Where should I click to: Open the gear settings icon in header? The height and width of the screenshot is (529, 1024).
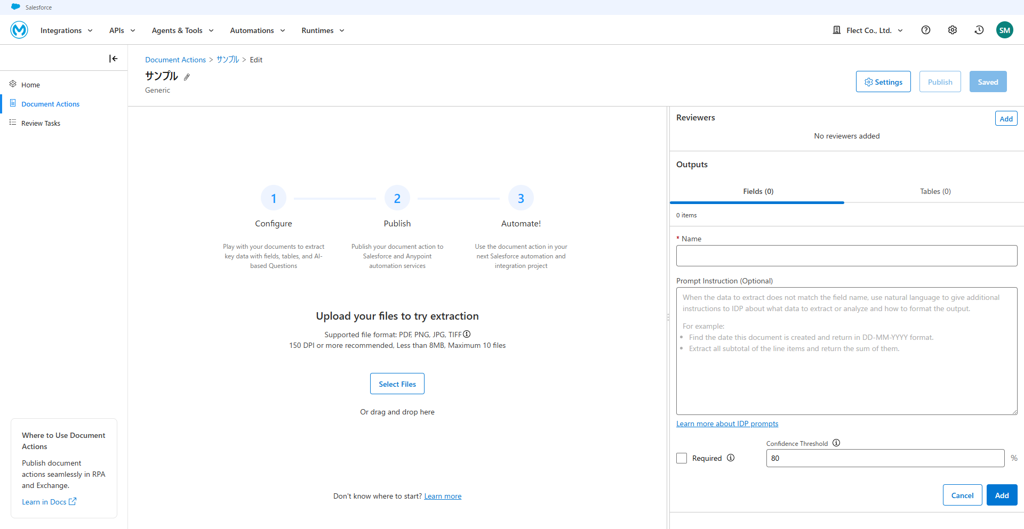pos(953,30)
